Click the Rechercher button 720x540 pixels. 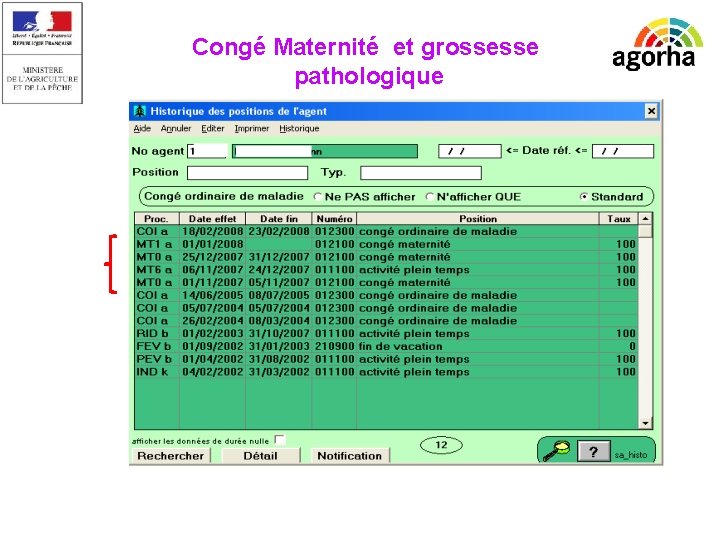click(170, 456)
